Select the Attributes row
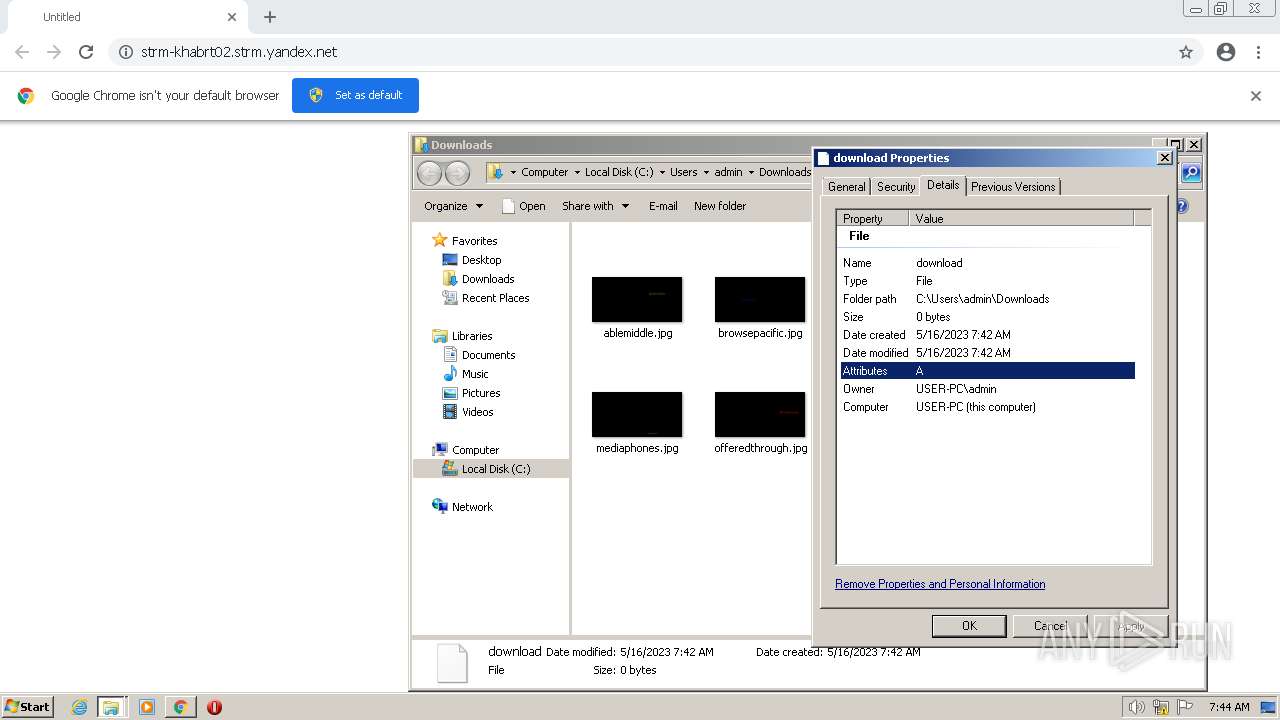Image resolution: width=1280 pixels, height=720 pixels. (x=988, y=371)
